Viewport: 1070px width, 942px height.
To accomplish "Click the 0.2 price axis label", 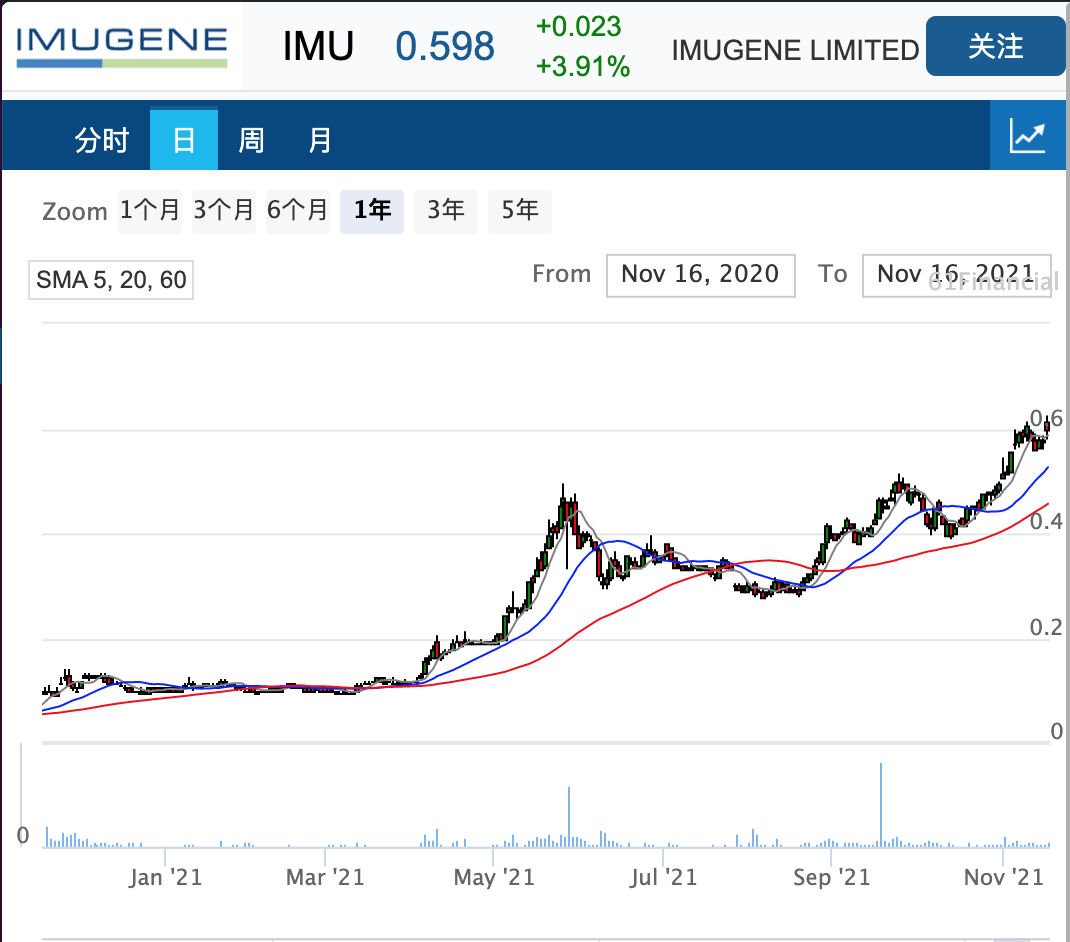I will (1045, 627).
